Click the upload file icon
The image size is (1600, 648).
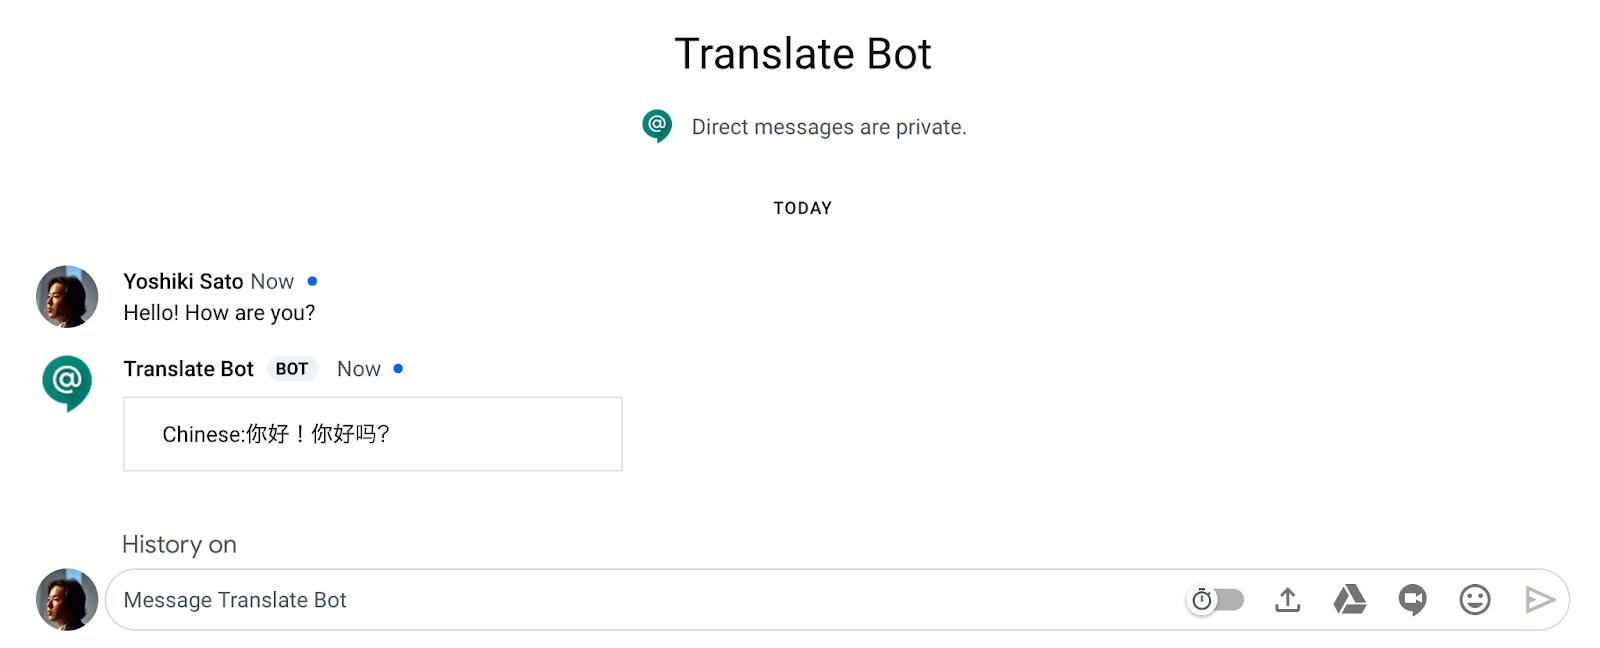pyautogui.click(x=1288, y=600)
